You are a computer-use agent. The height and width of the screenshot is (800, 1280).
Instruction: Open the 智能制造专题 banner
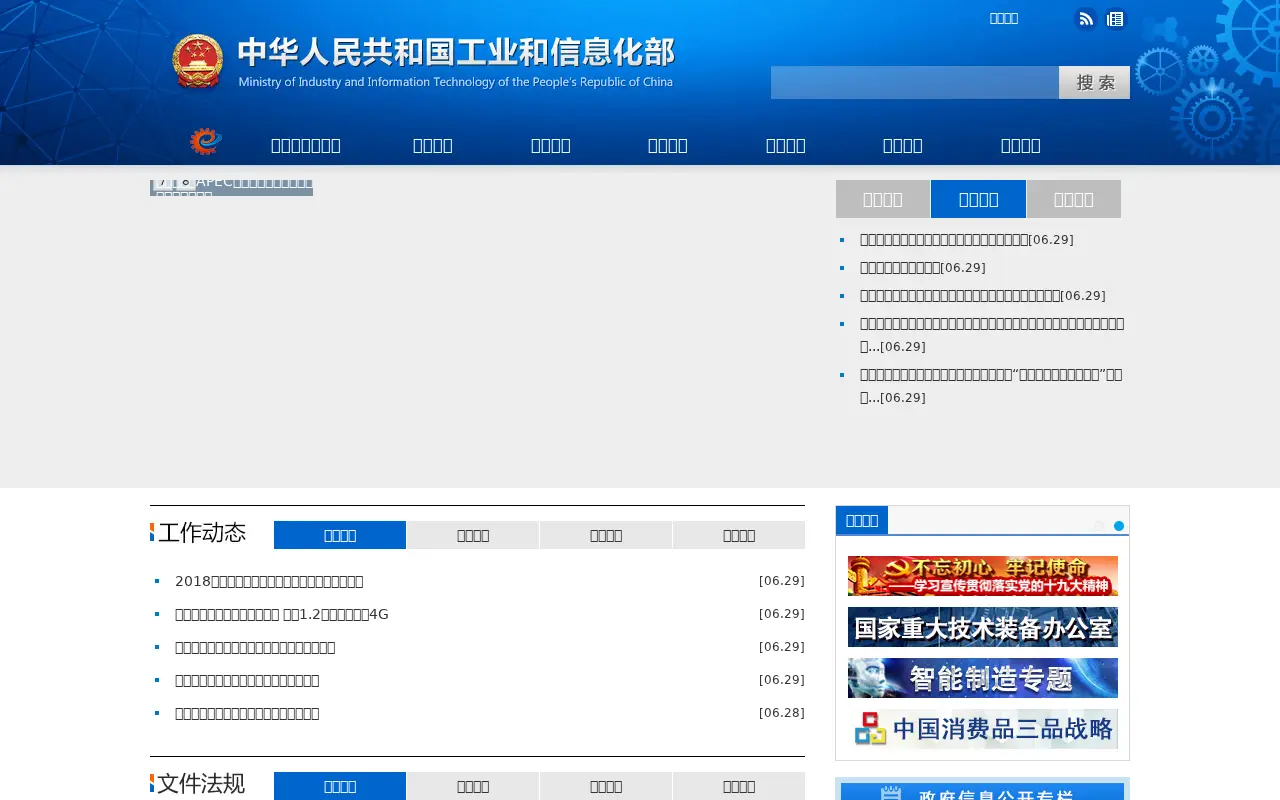pos(983,678)
